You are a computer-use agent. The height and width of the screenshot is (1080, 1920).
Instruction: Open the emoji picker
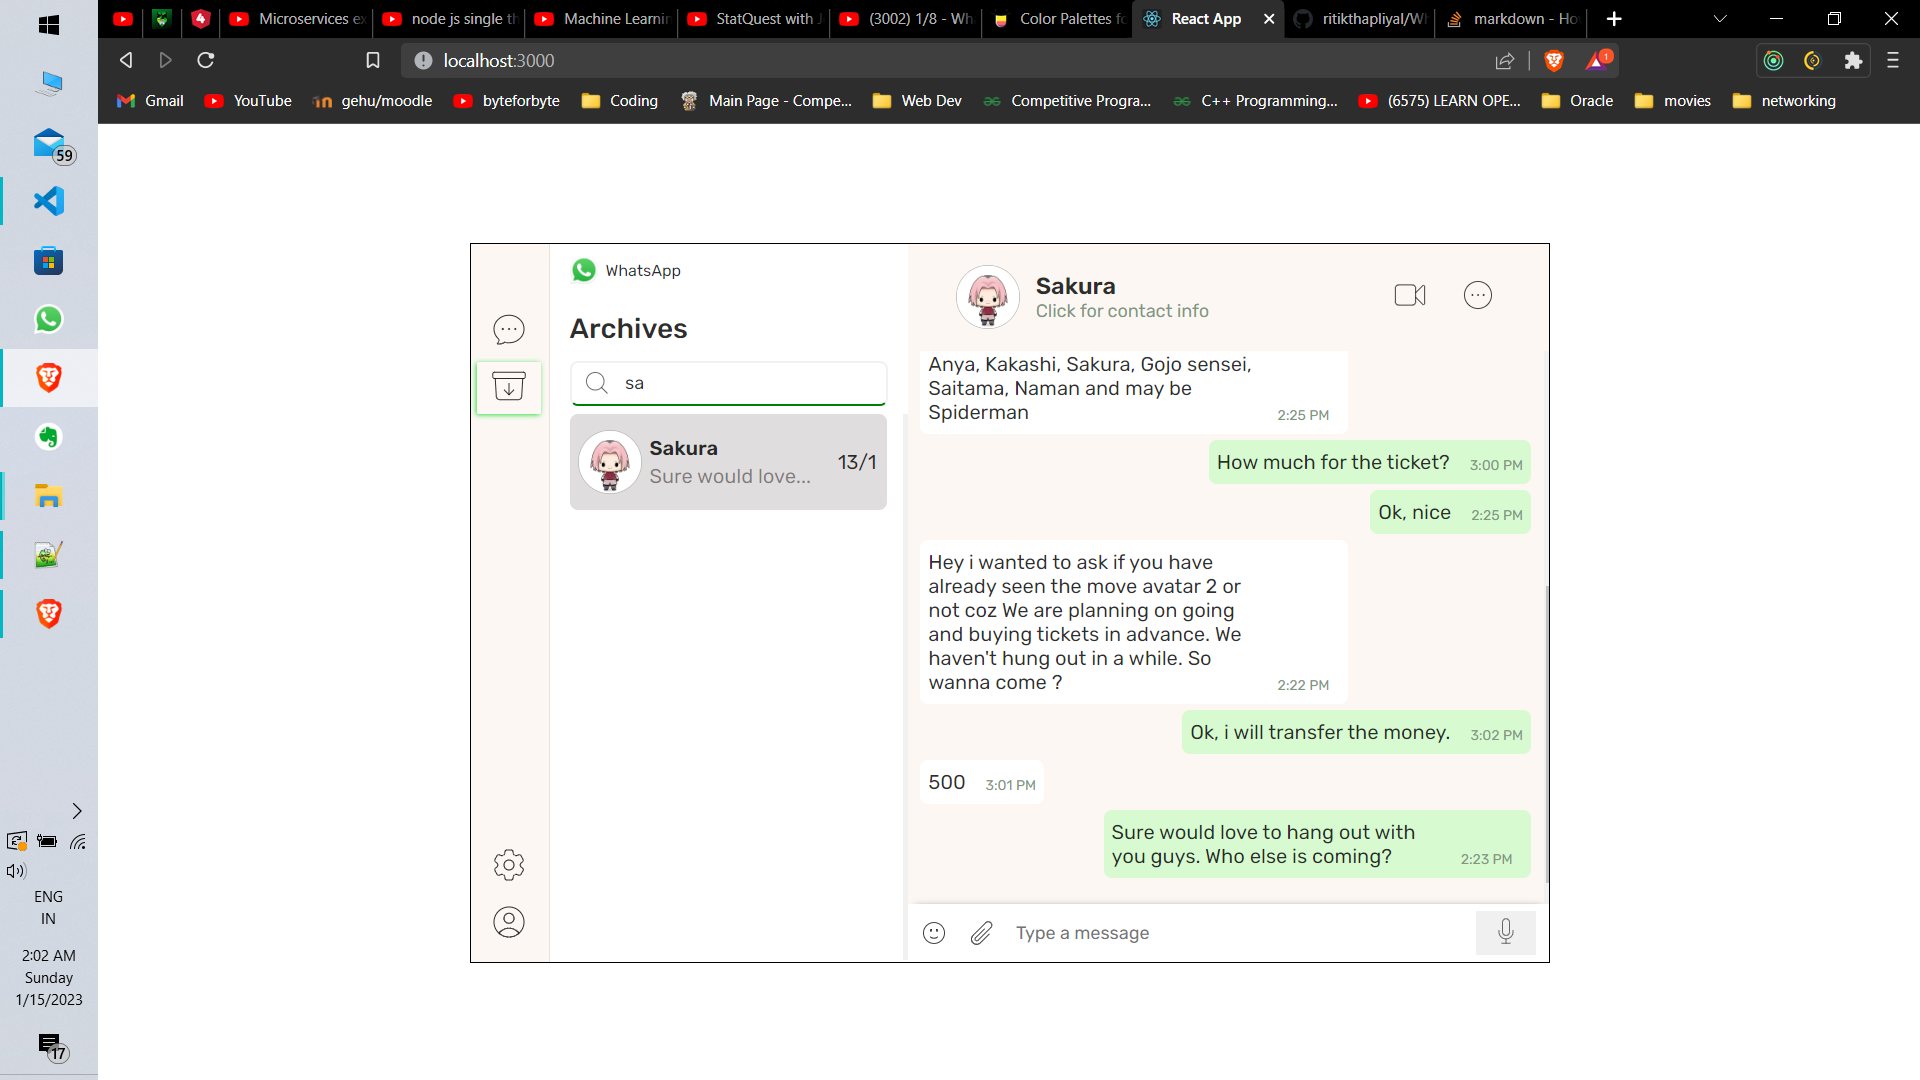[x=934, y=932]
